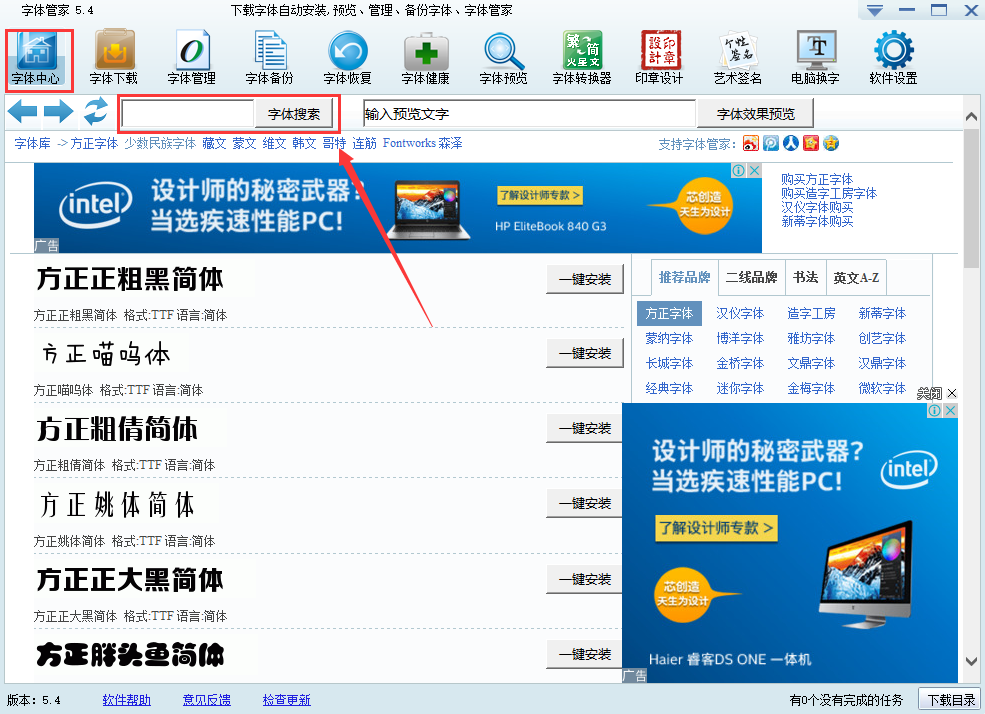Viewport: 985px width, 714px height.
Task: Install 方正喵呜体 via 一键安装 button
Action: coord(584,354)
